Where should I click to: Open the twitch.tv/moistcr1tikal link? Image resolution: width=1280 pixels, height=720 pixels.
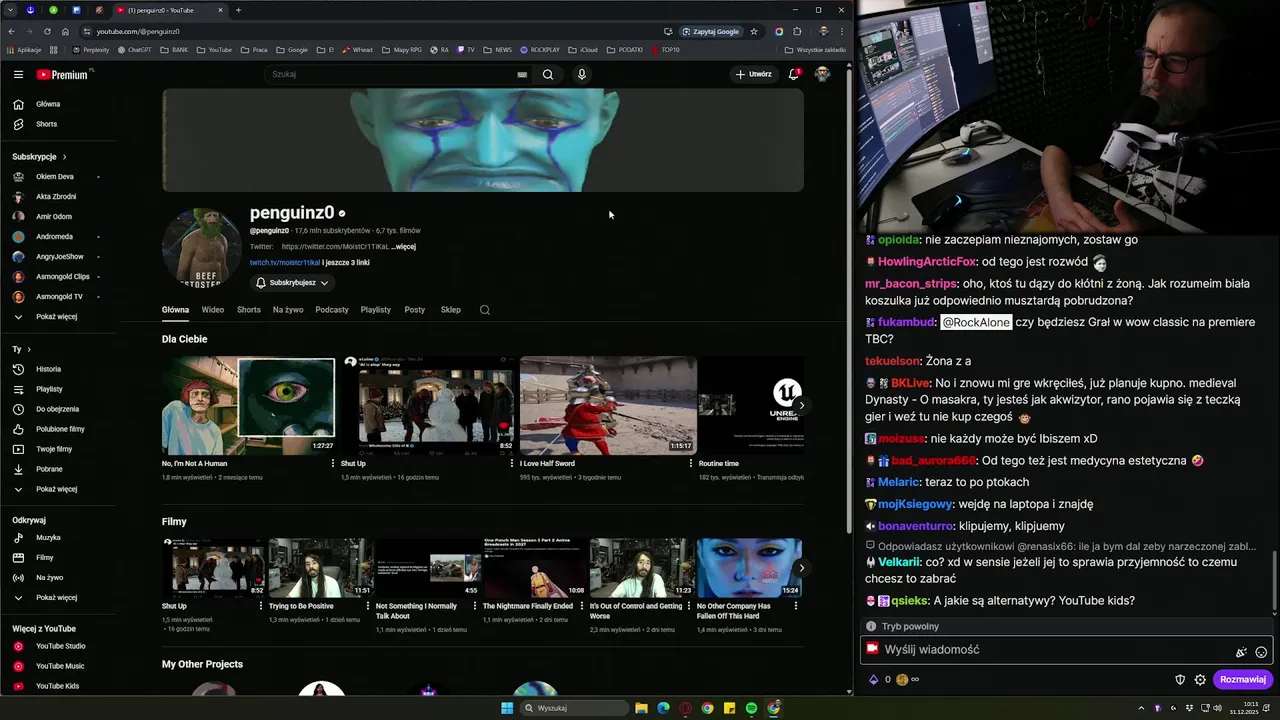(x=285, y=263)
